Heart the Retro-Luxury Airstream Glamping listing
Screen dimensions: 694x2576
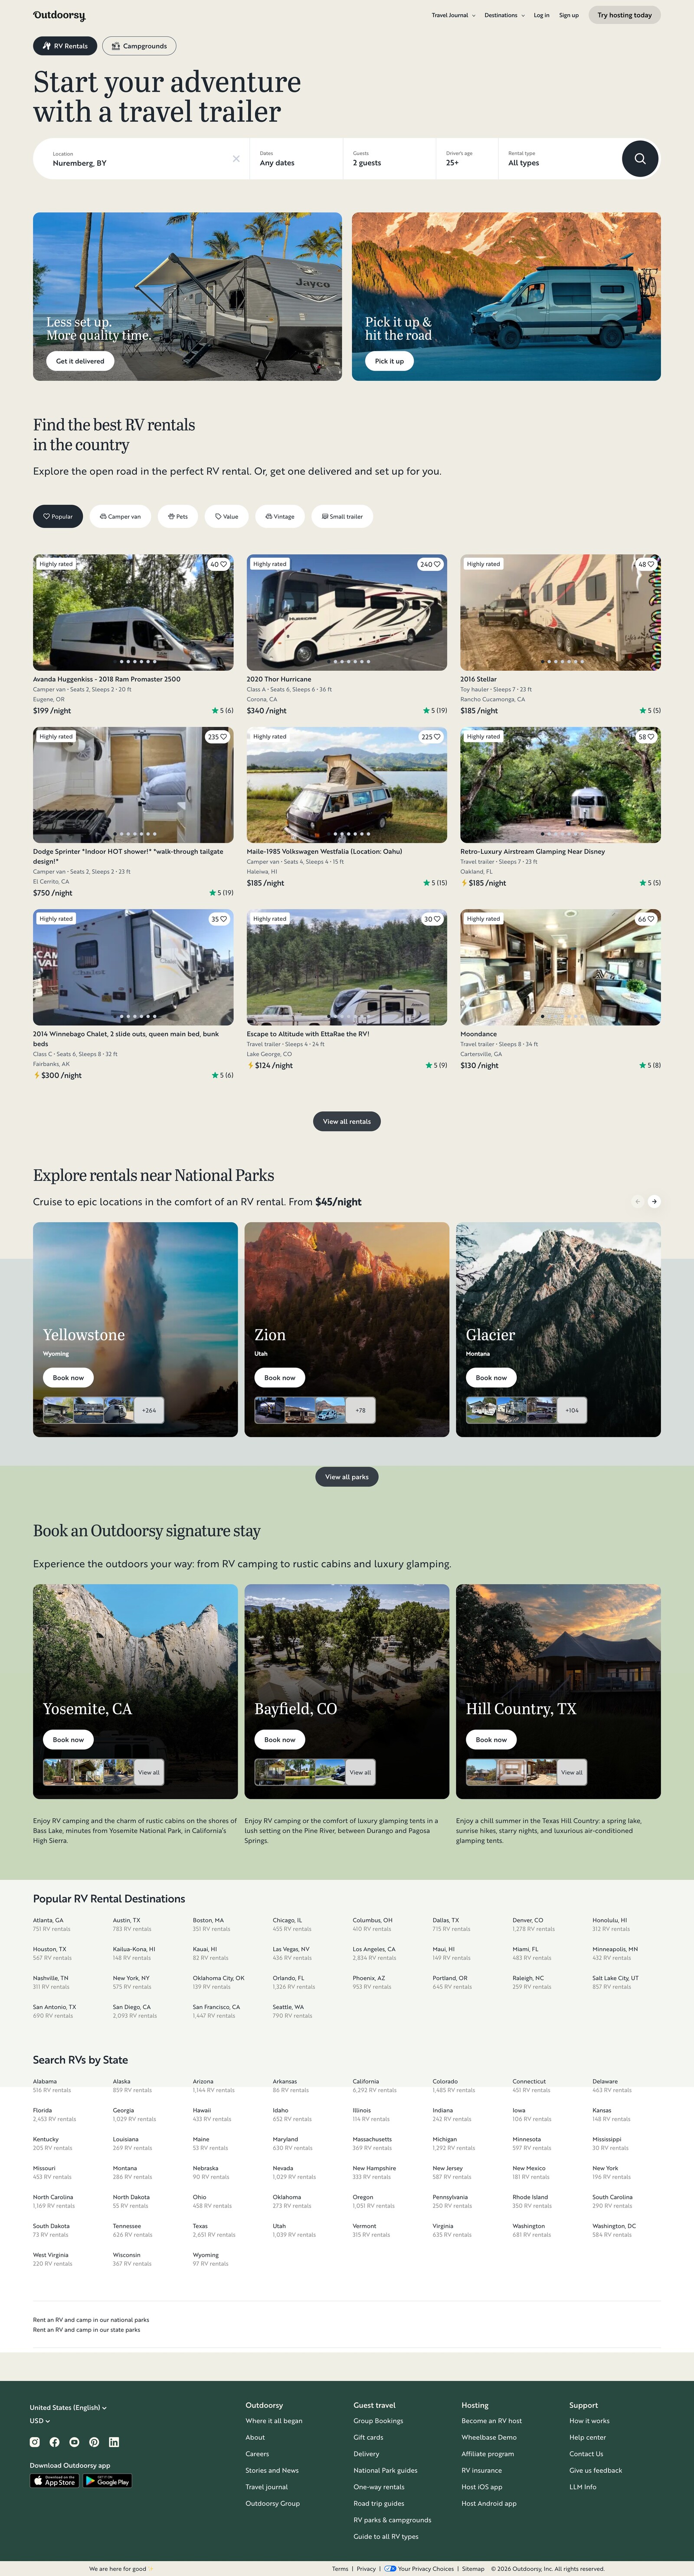(x=646, y=737)
